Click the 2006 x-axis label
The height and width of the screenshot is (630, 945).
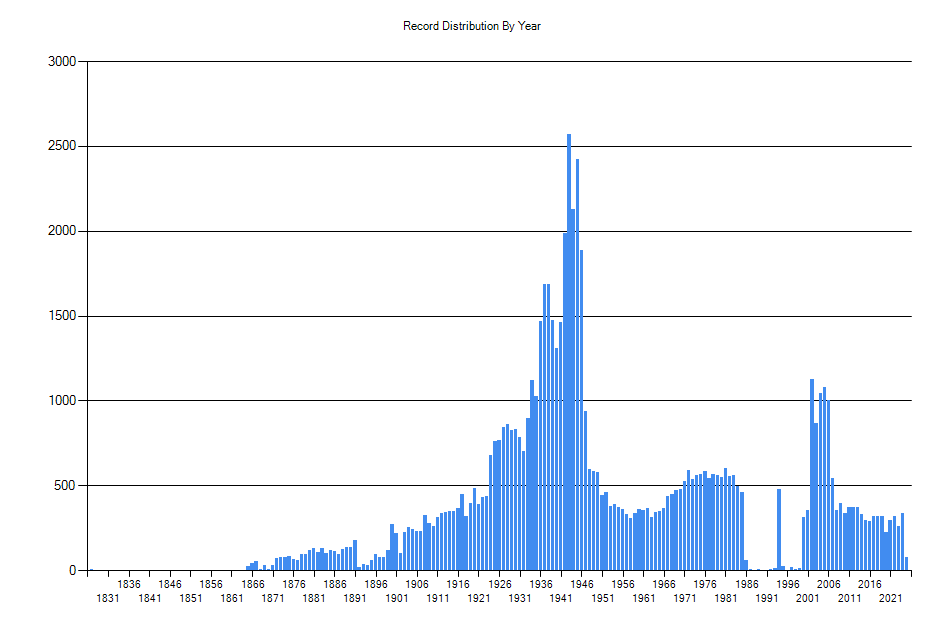829,584
